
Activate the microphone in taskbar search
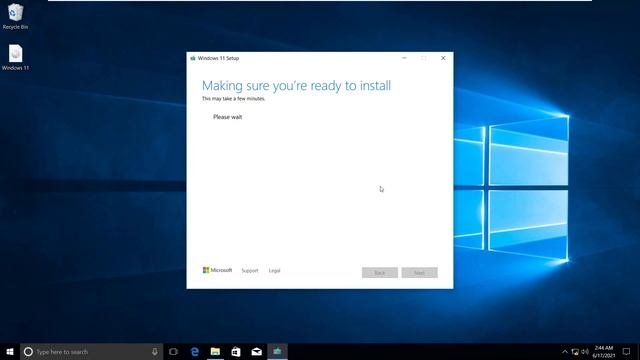coord(155,351)
